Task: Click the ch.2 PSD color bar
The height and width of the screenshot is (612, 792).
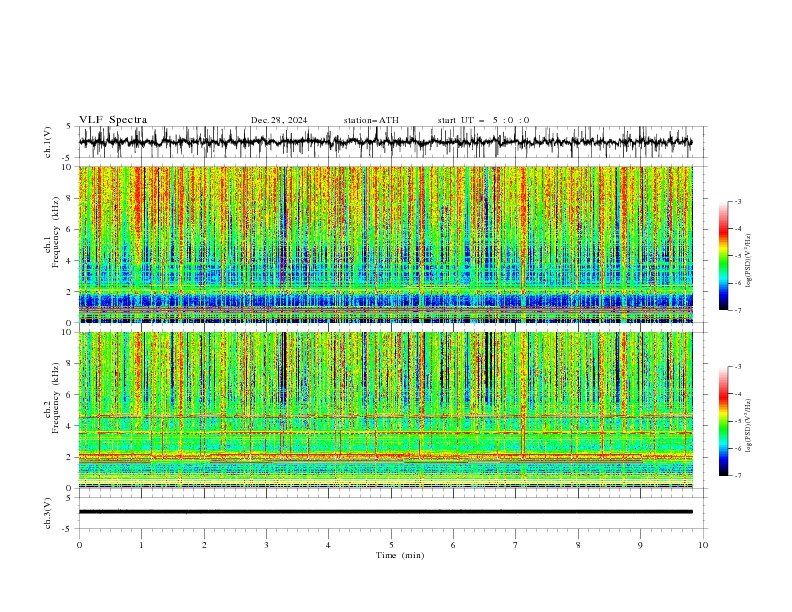Action: pos(723,421)
